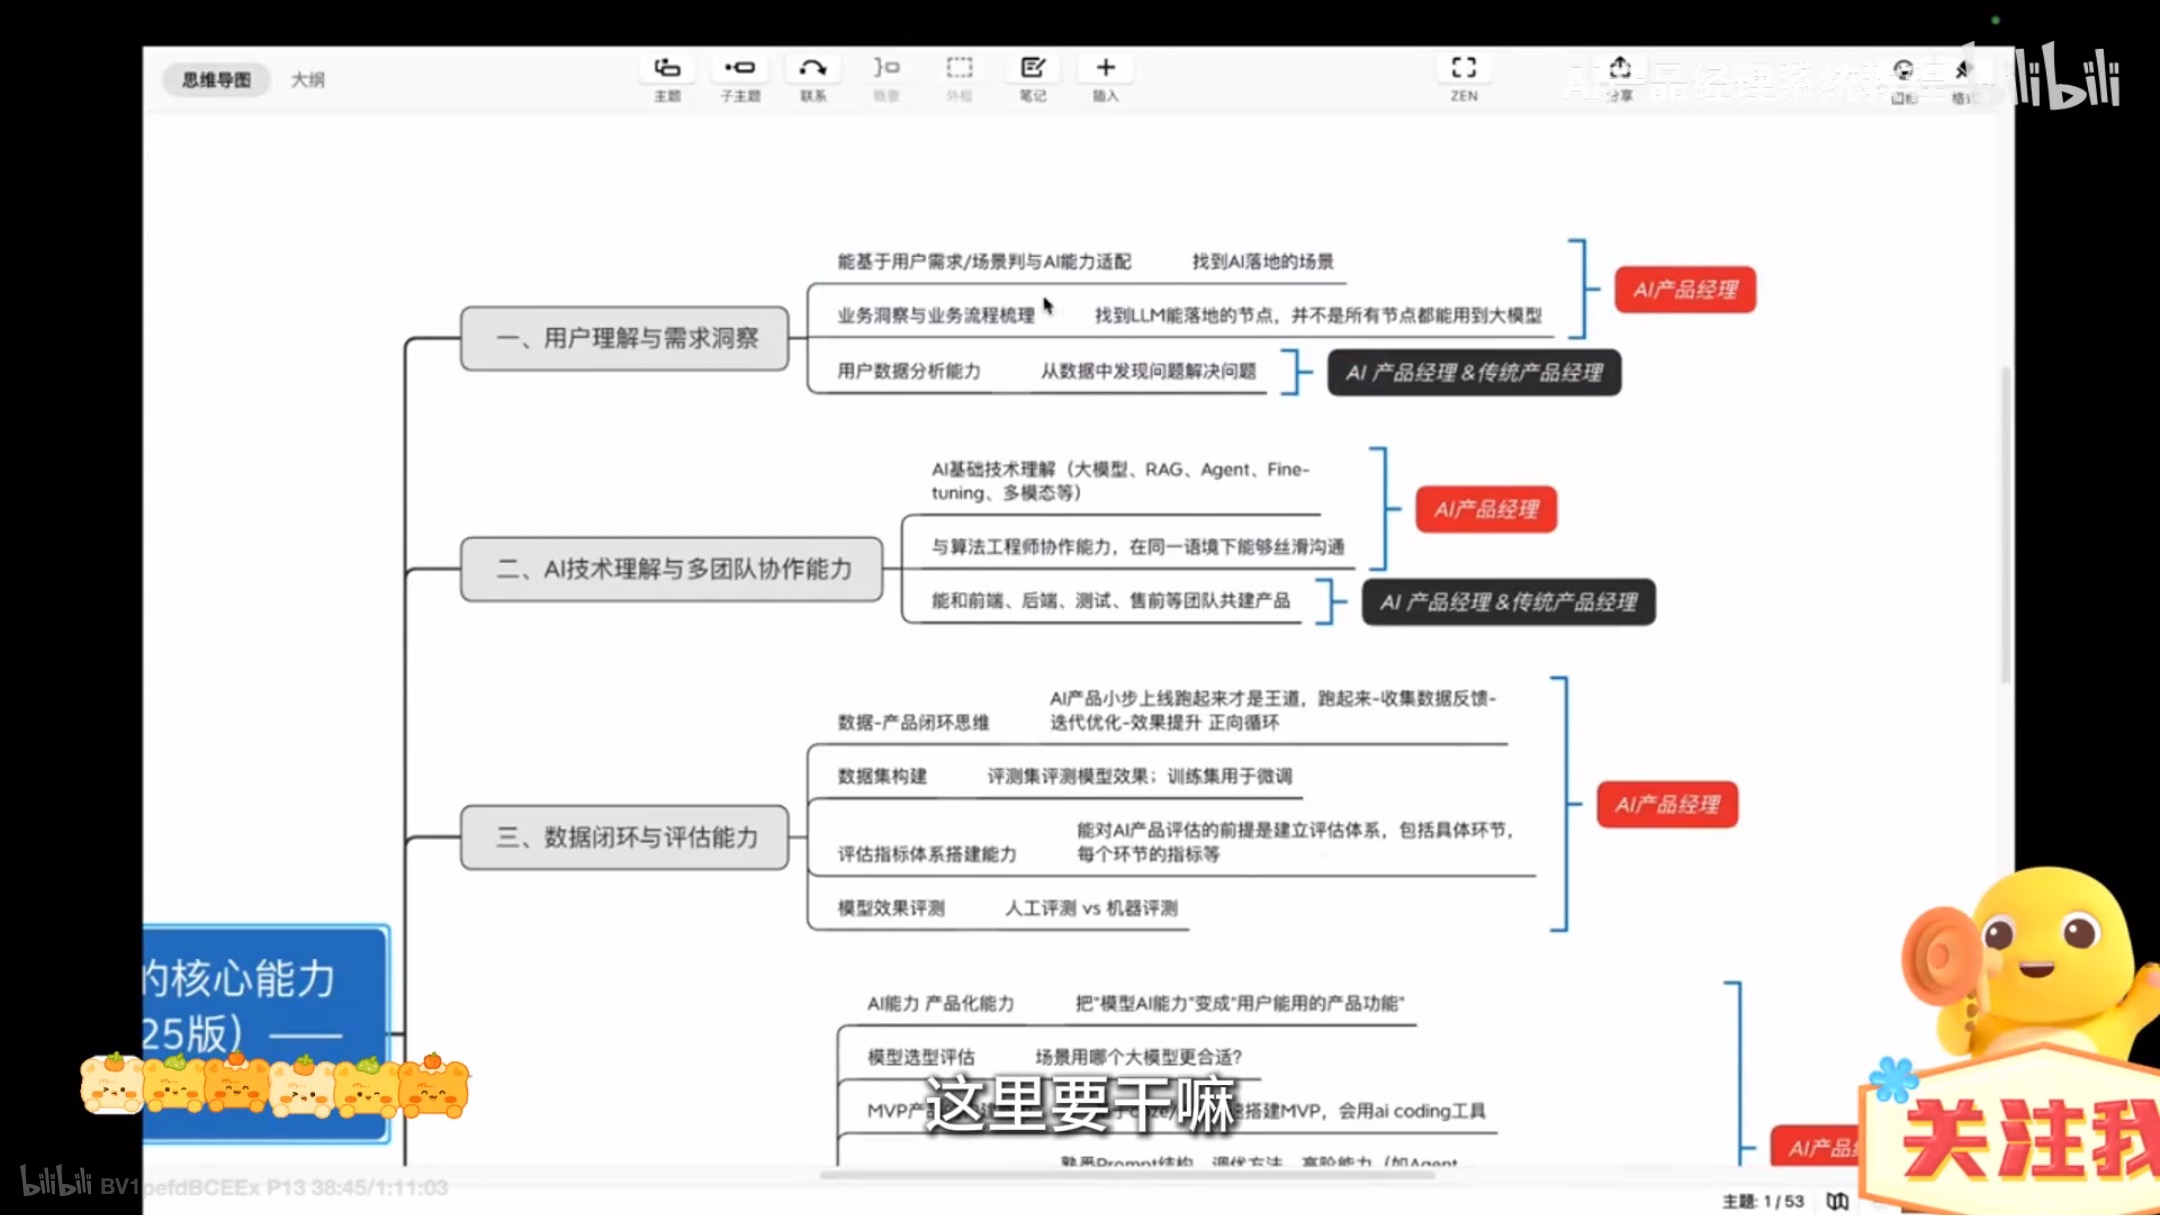
Task: Click the Topic (主题) toolbar icon
Action: click(667, 69)
